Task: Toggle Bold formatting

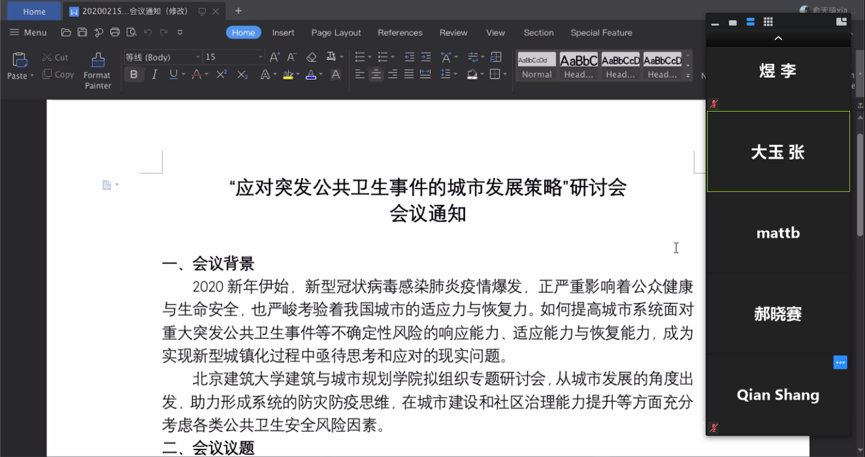Action: pos(134,75)
